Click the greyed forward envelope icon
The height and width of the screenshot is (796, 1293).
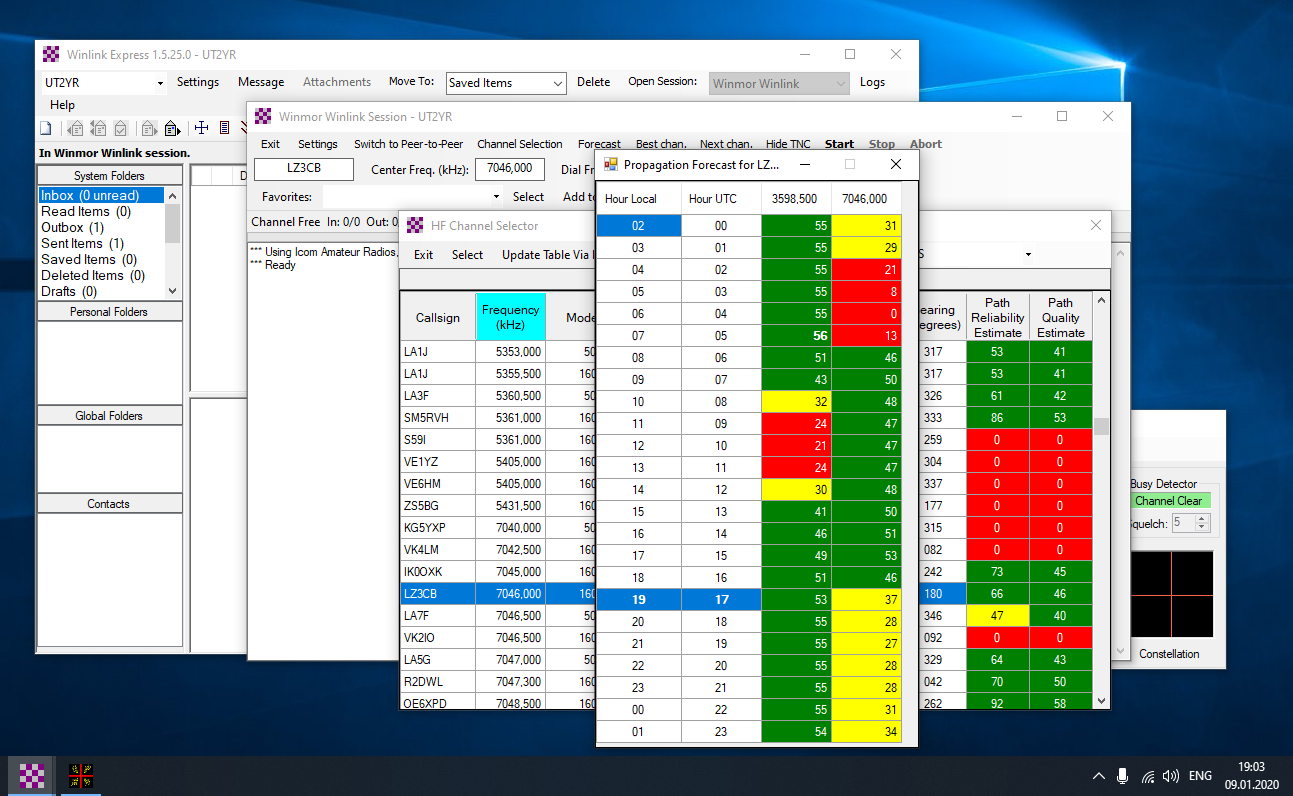(x=149, y=128)
